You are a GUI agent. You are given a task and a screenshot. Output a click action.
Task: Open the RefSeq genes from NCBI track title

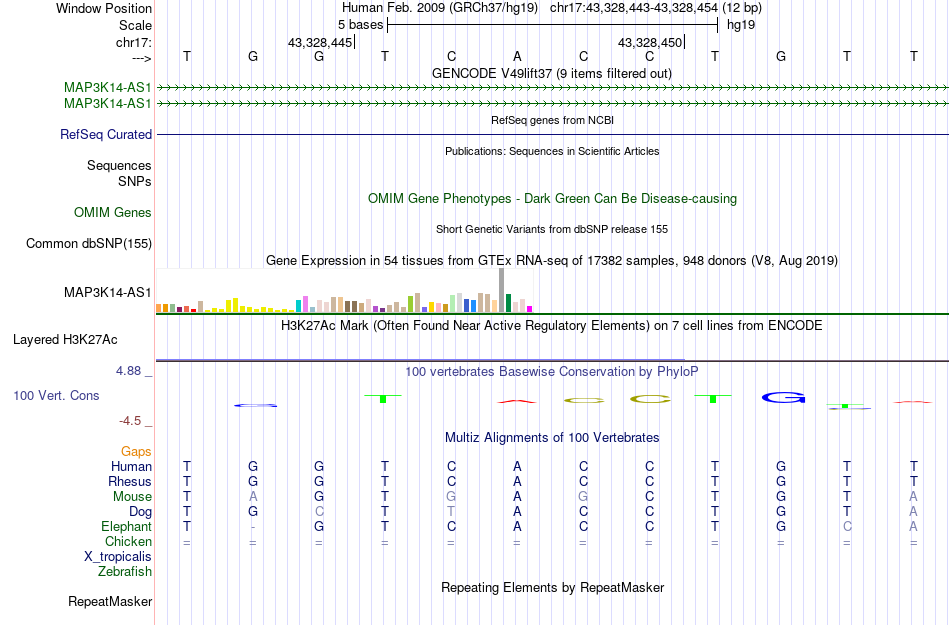point(552,120)
